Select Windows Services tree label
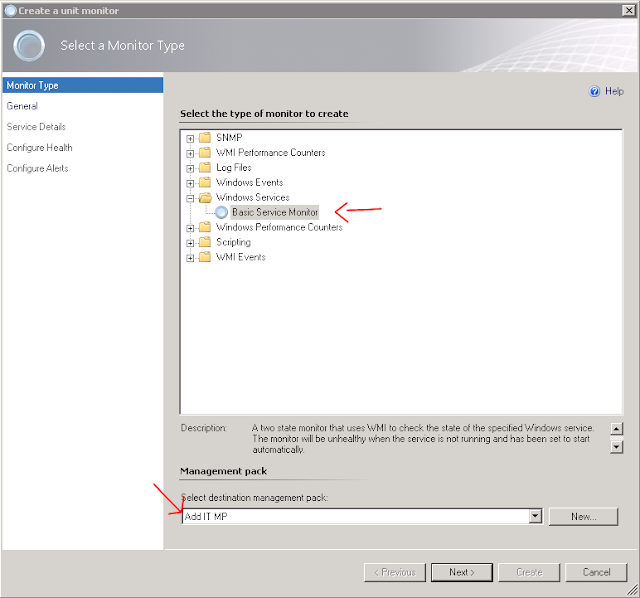 coord(253,198)
